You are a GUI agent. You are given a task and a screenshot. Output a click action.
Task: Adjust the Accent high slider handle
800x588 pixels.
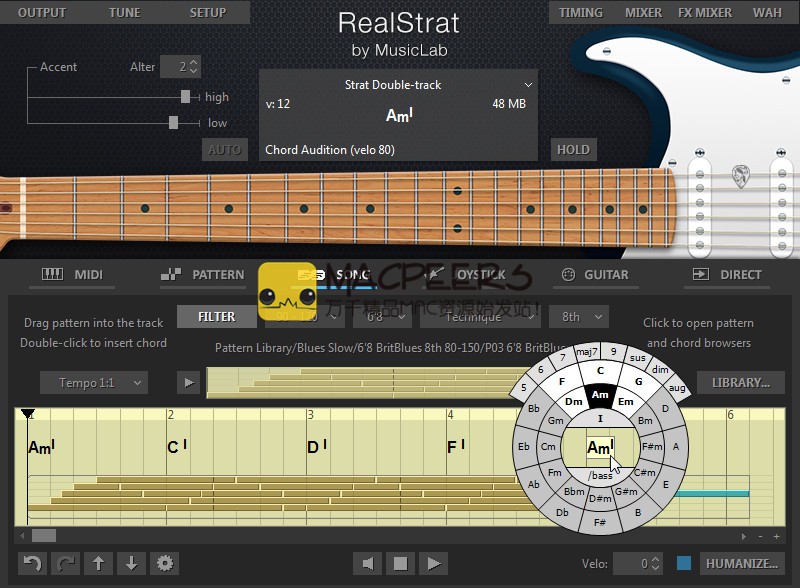point(185,97)
